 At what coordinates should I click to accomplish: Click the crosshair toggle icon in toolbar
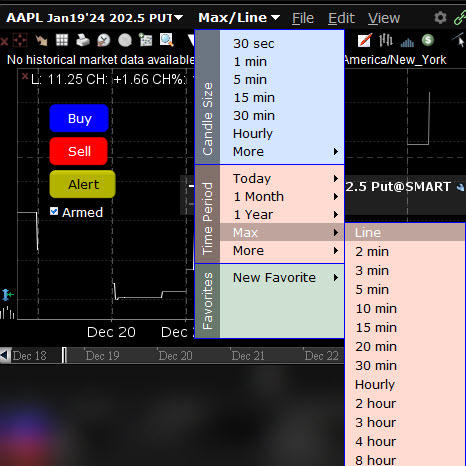(20, 40)
